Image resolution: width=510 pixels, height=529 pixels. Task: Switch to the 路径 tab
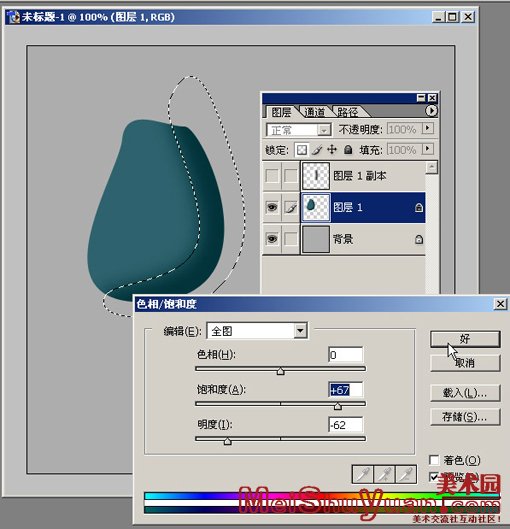(x=347, y=112)
